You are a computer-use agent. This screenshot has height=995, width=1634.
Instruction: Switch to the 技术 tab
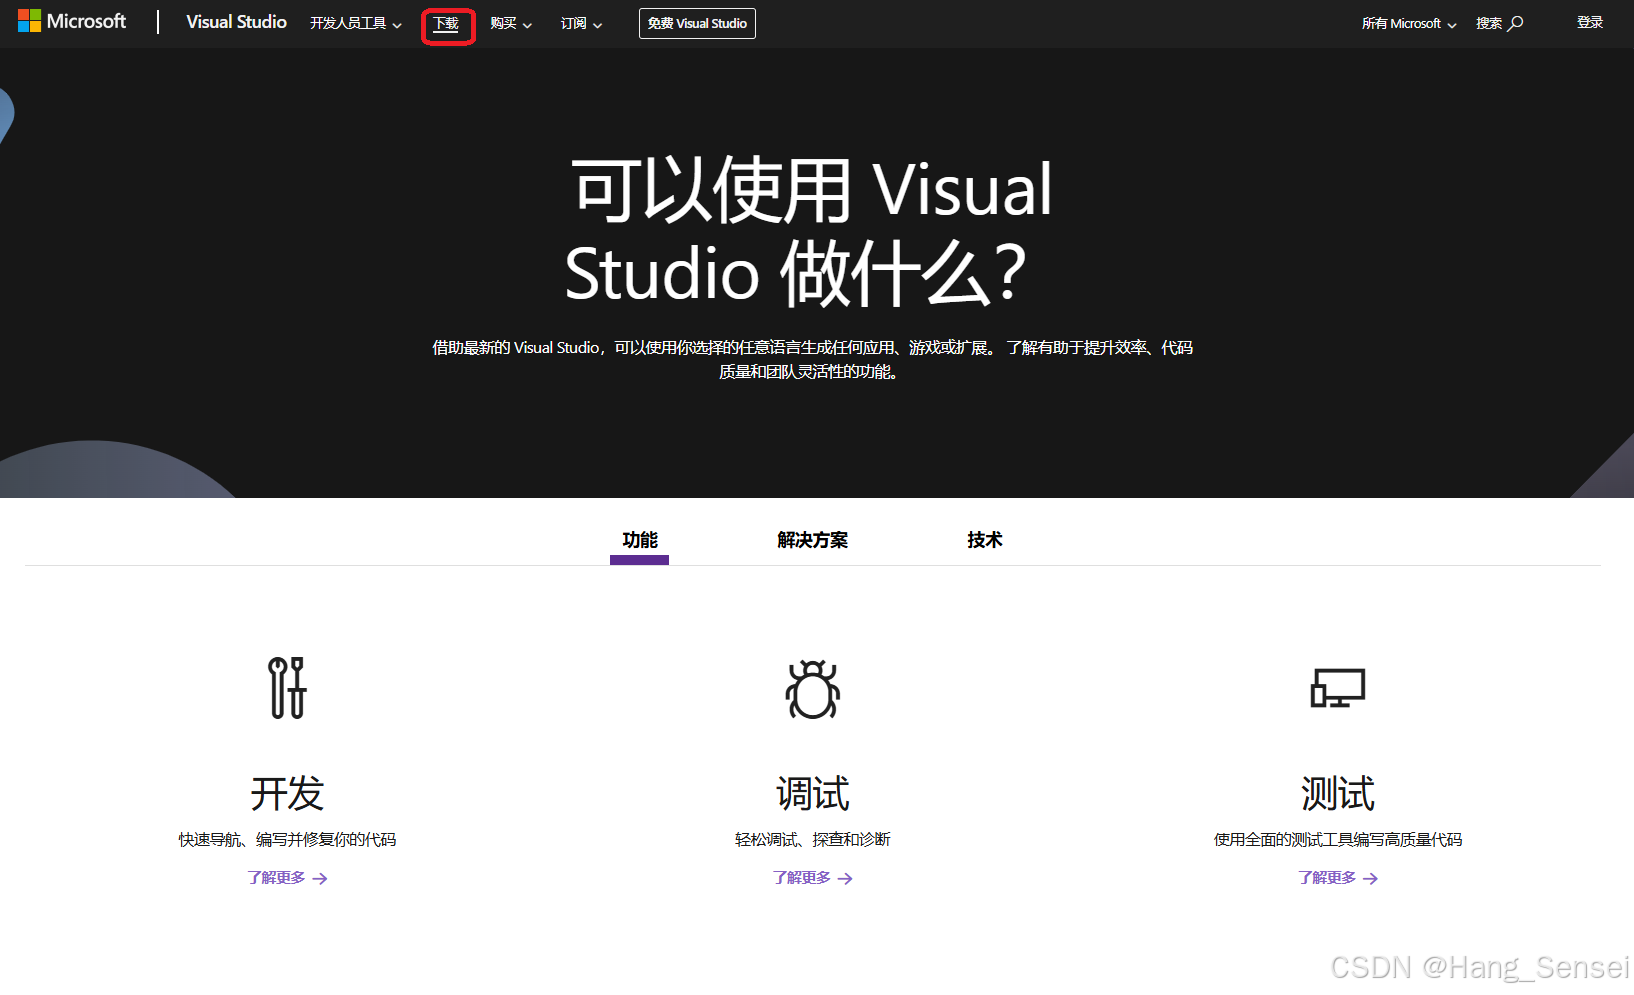pos(985,541)
